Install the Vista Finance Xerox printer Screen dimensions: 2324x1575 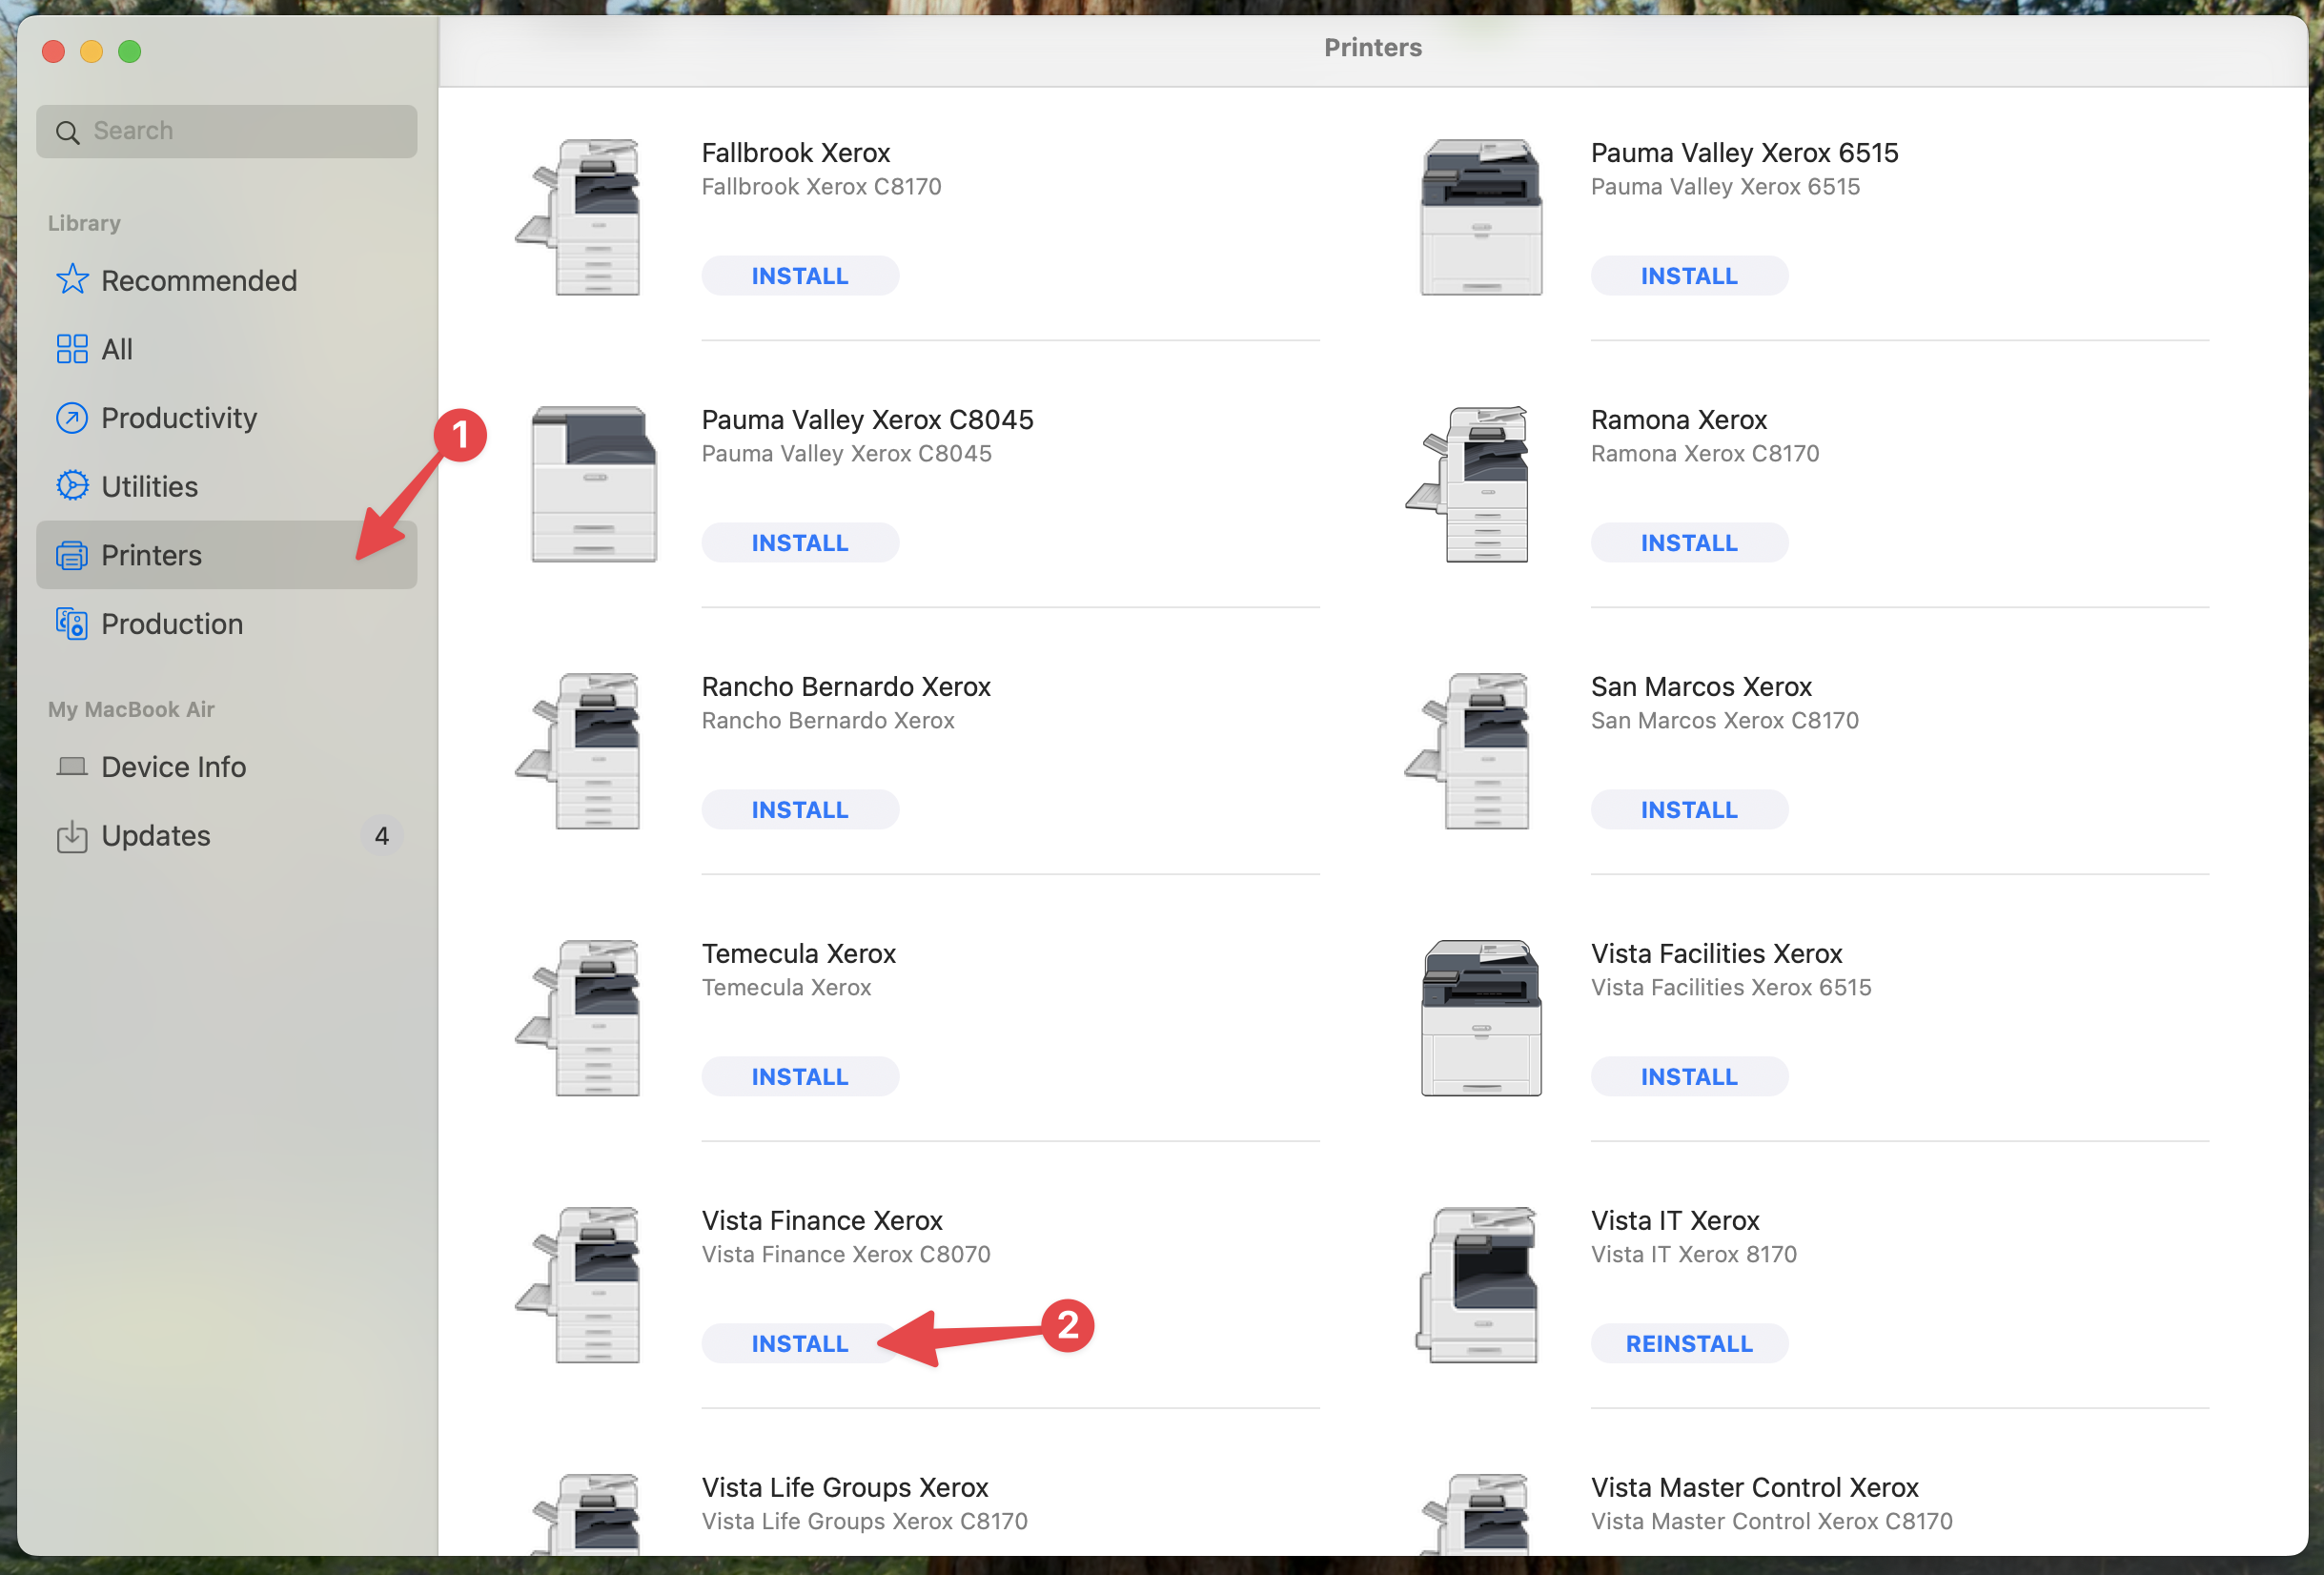799,1343
